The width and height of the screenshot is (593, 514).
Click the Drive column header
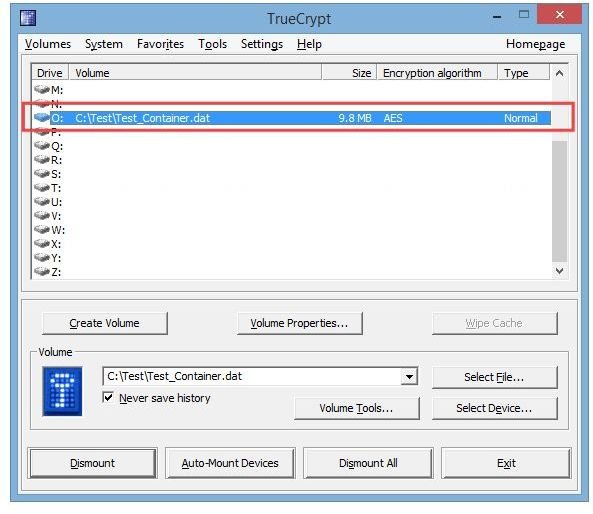point(50,73)
